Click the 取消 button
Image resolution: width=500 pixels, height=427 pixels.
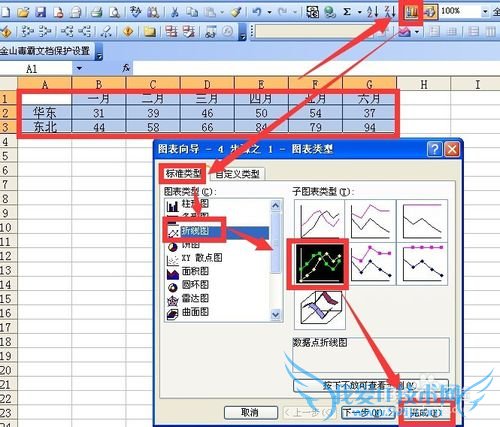(250, 413)
